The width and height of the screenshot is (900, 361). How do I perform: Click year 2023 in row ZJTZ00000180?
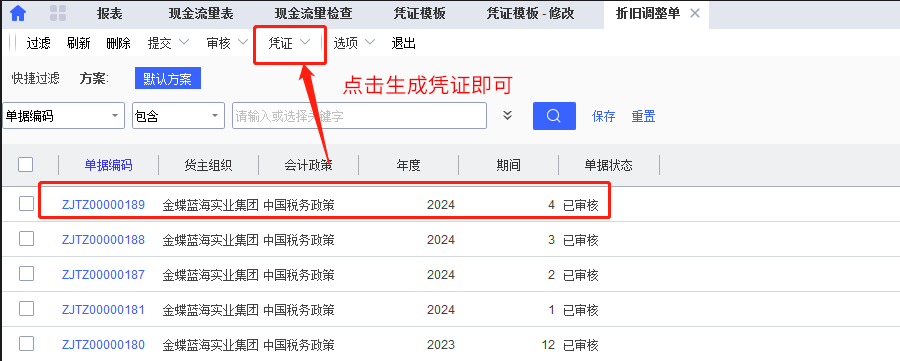click(441, 345)
